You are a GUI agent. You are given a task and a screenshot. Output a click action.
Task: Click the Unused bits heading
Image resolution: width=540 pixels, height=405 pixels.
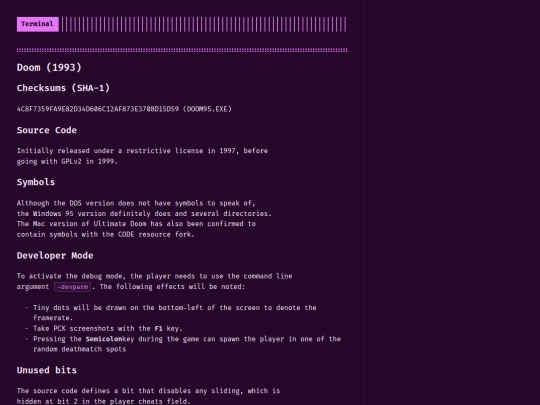(47, 370)
